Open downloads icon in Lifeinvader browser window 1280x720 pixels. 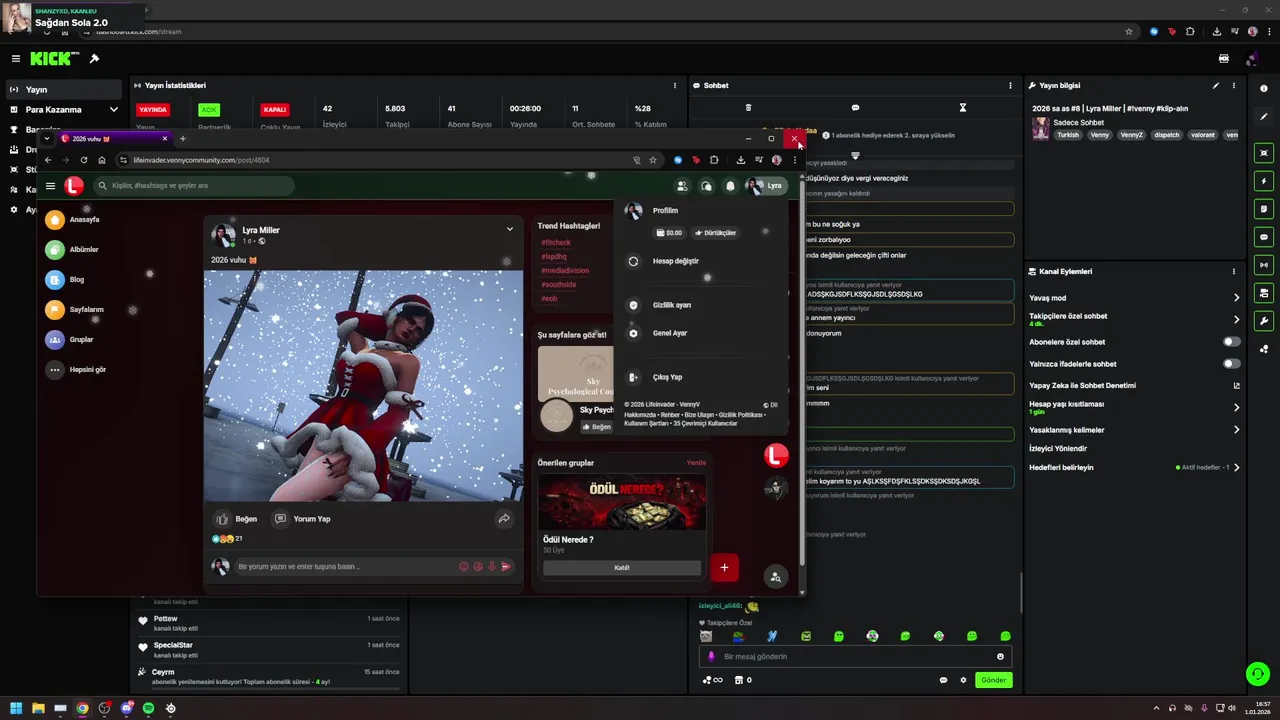click(740, 160)
